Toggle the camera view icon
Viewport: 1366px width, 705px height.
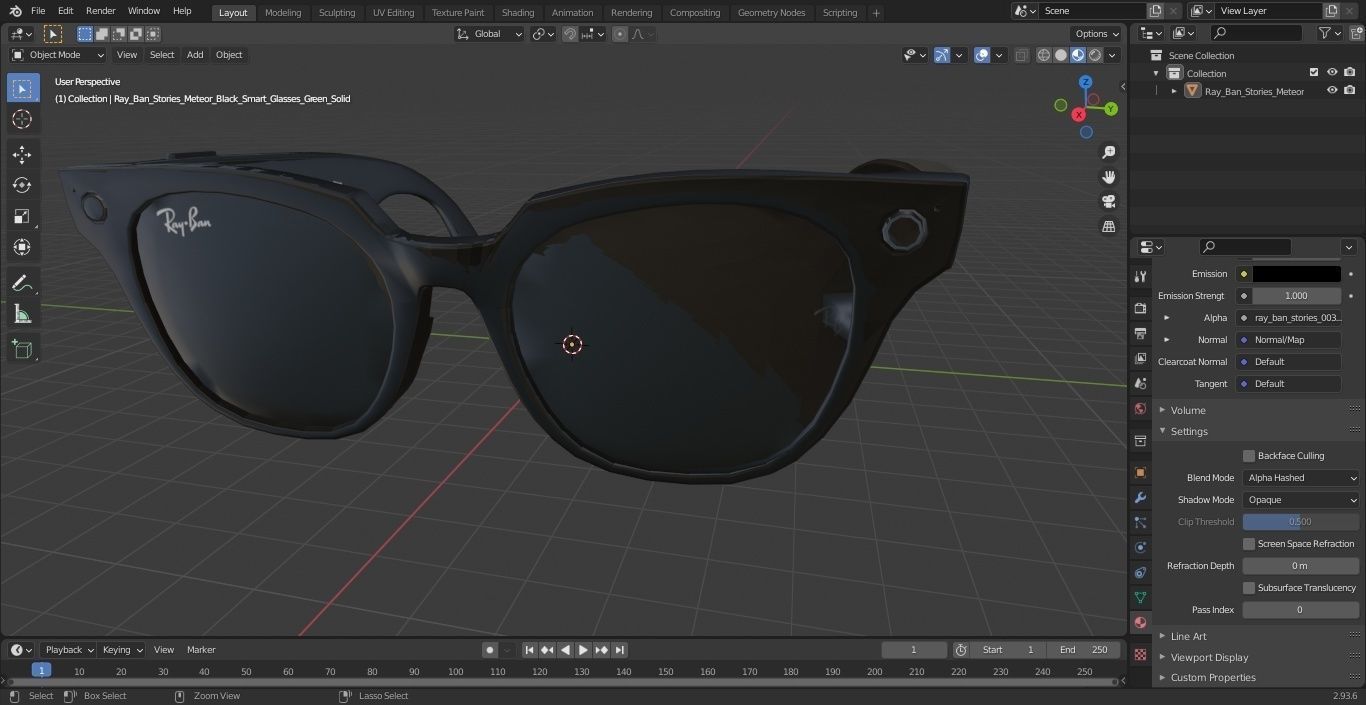(x=1109, y=202)
